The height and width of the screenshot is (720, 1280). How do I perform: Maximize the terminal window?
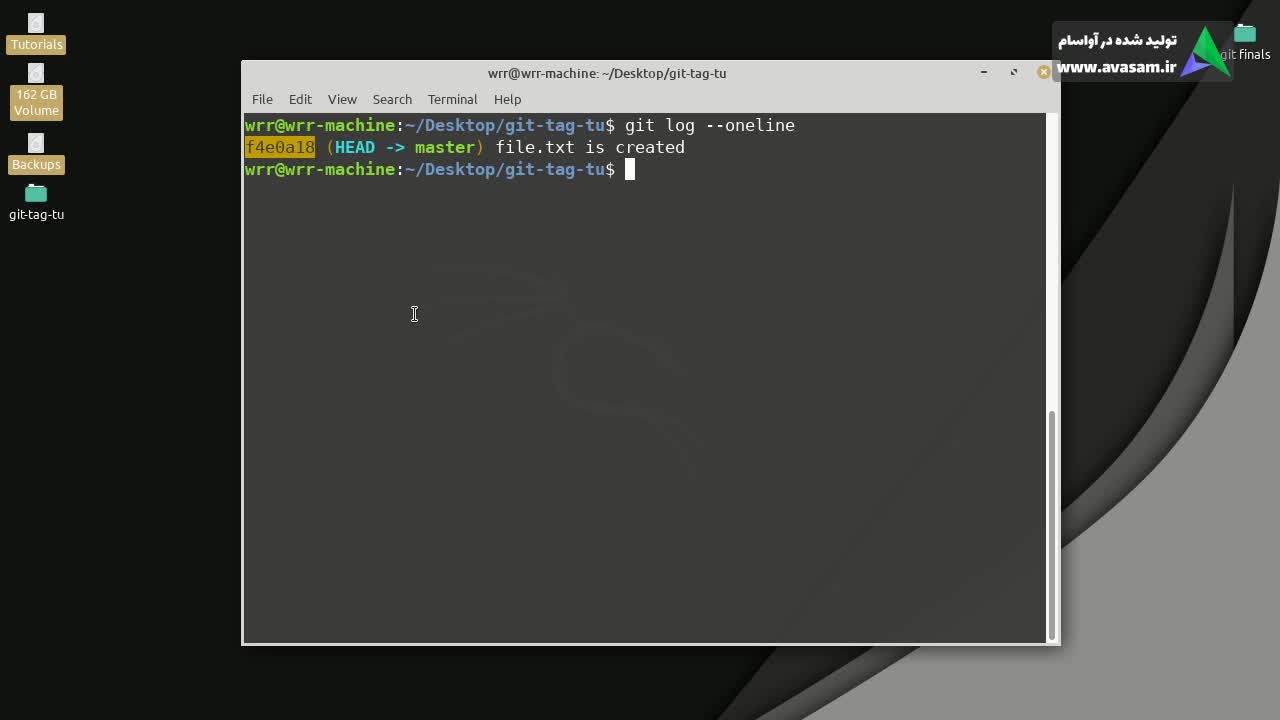point(1013,72)
